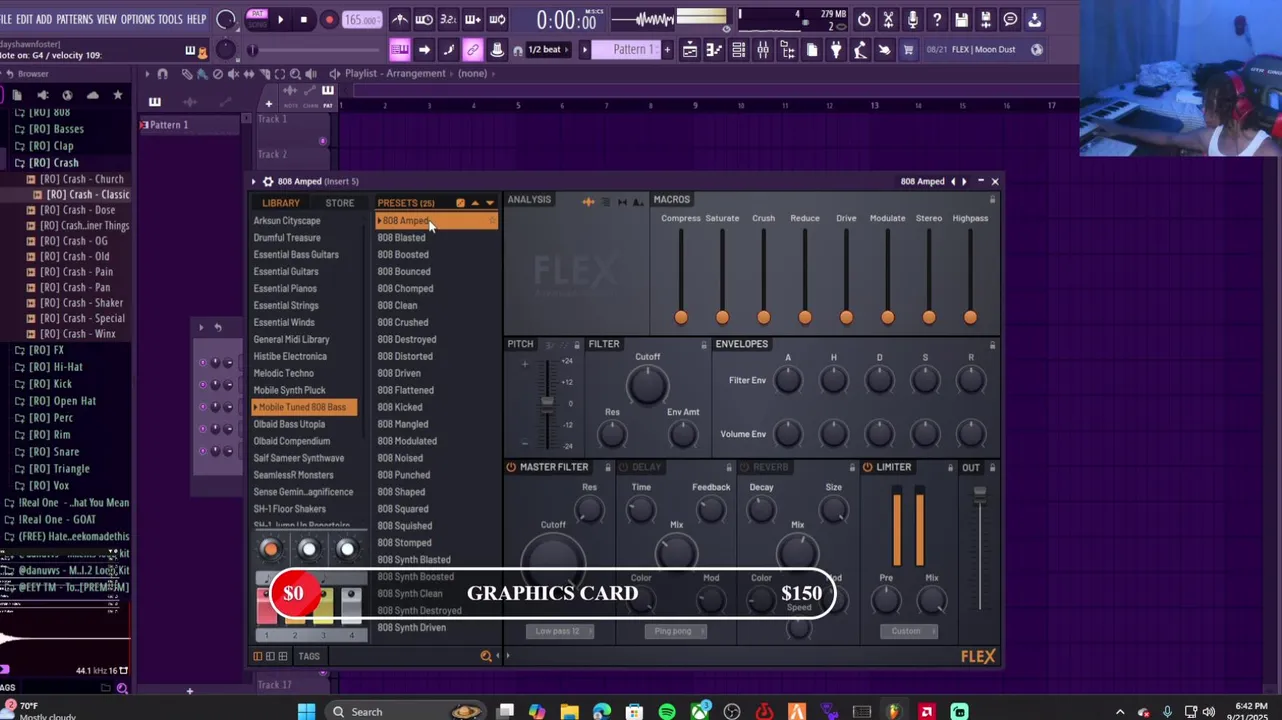Image resolution: width=1282 pixels, height=720 pixels.
Task: Open the FILE menu
Action: pos(5,20)
